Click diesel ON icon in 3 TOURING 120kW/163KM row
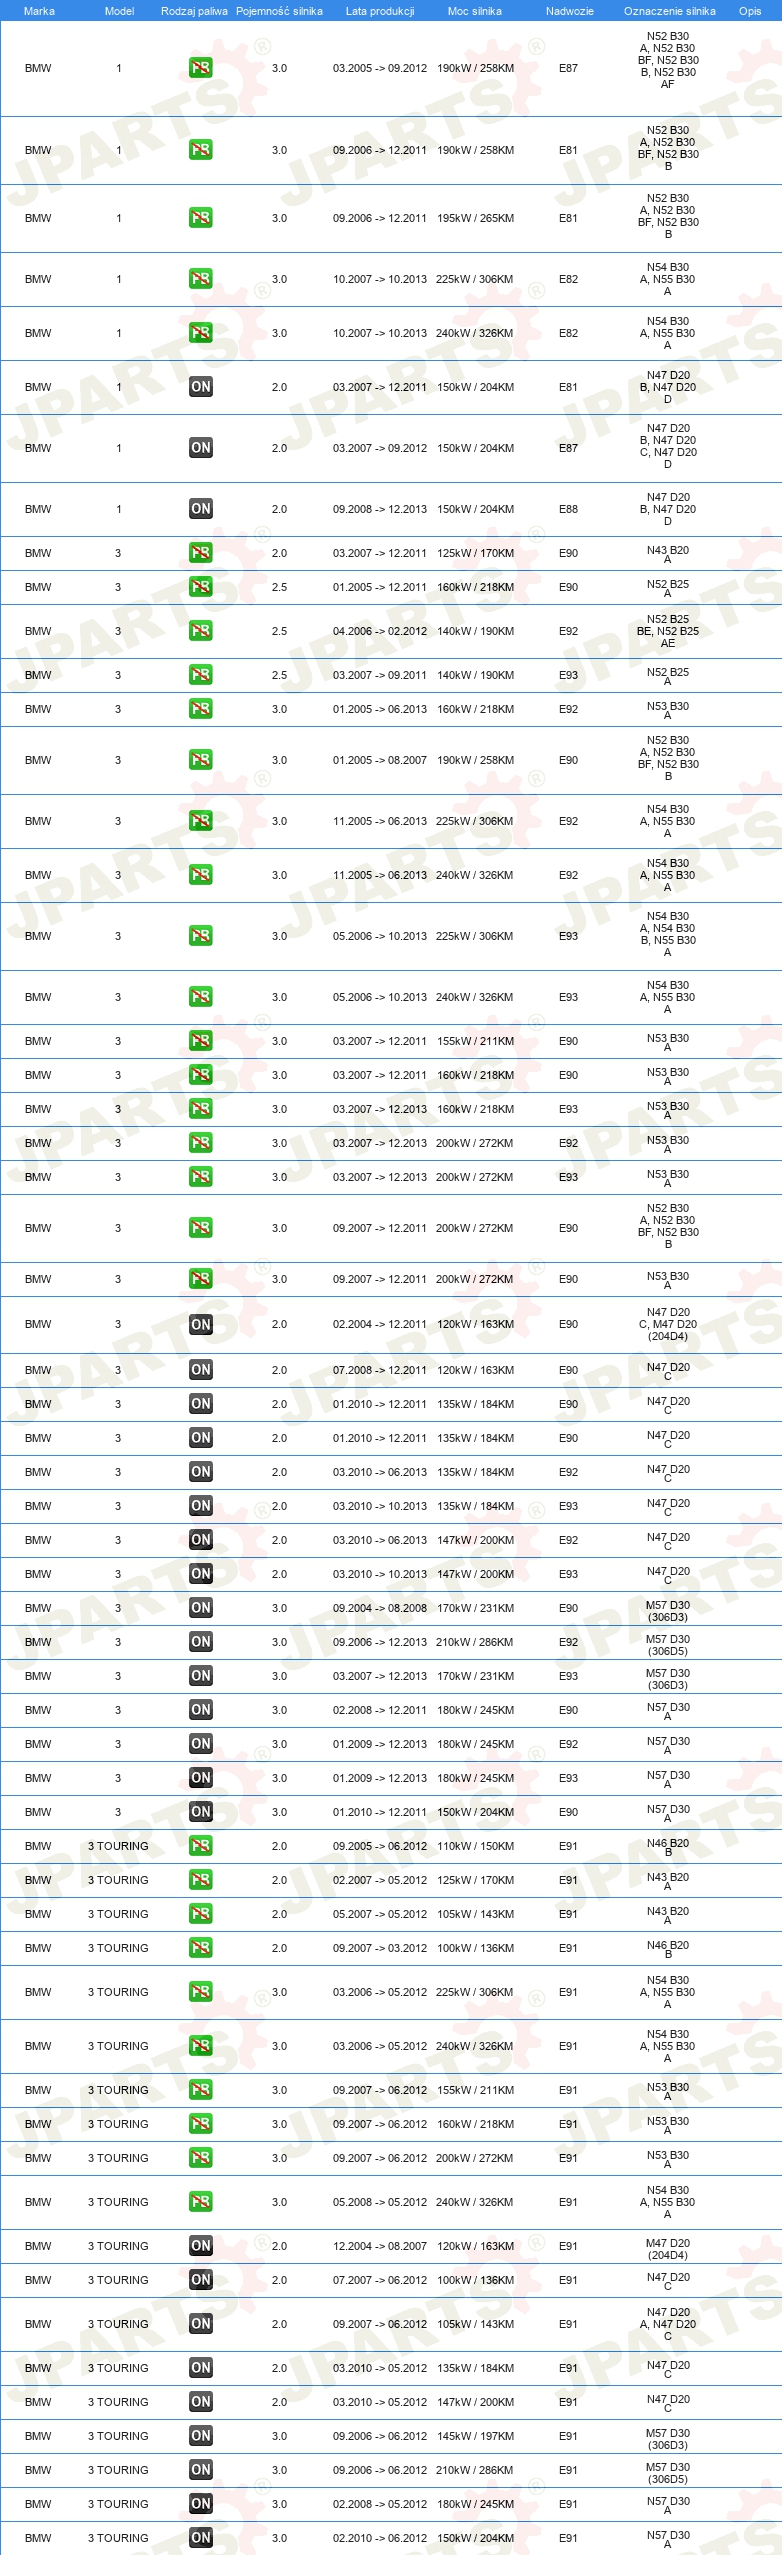Screen dimensions: 782x2555 (x=201, y=2246)
